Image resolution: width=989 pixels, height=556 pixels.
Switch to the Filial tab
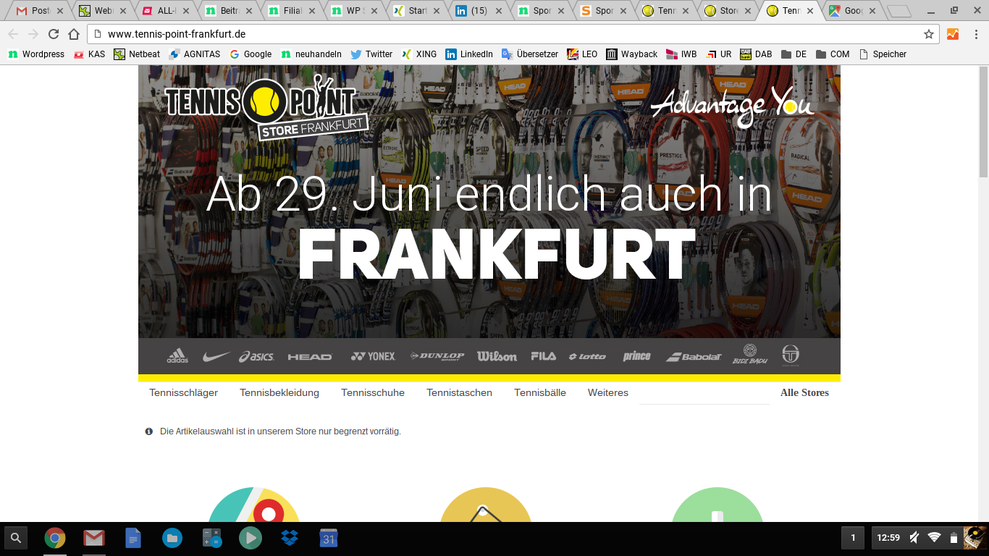coord(291,11)
